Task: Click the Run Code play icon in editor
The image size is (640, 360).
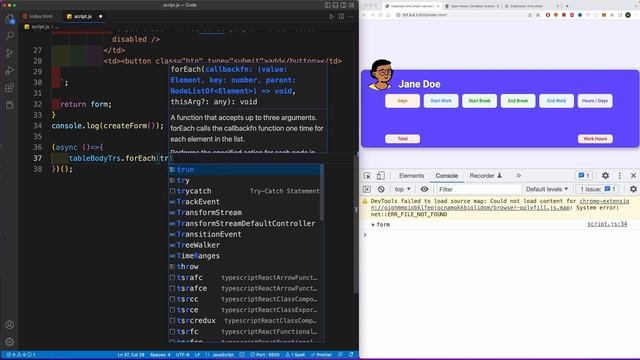Action: click(x=331, y=16)
